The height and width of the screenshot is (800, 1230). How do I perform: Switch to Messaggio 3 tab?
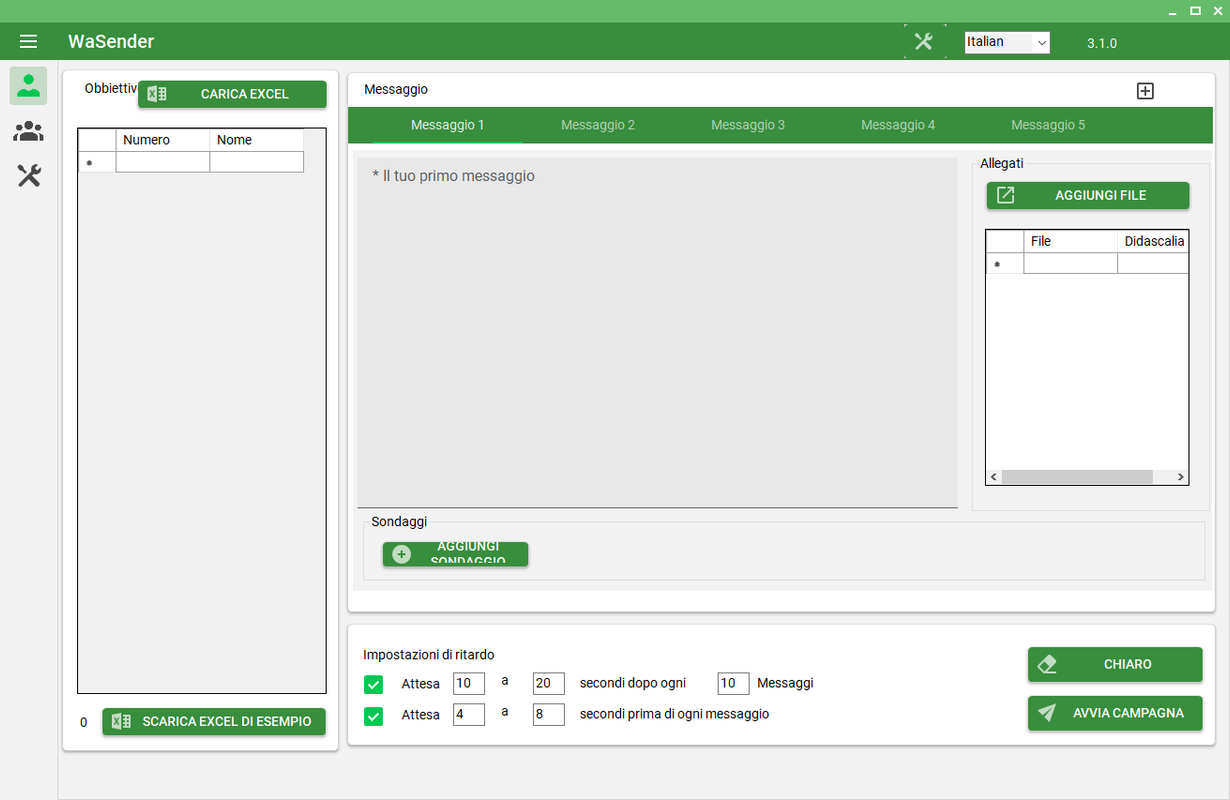(748, 125)
